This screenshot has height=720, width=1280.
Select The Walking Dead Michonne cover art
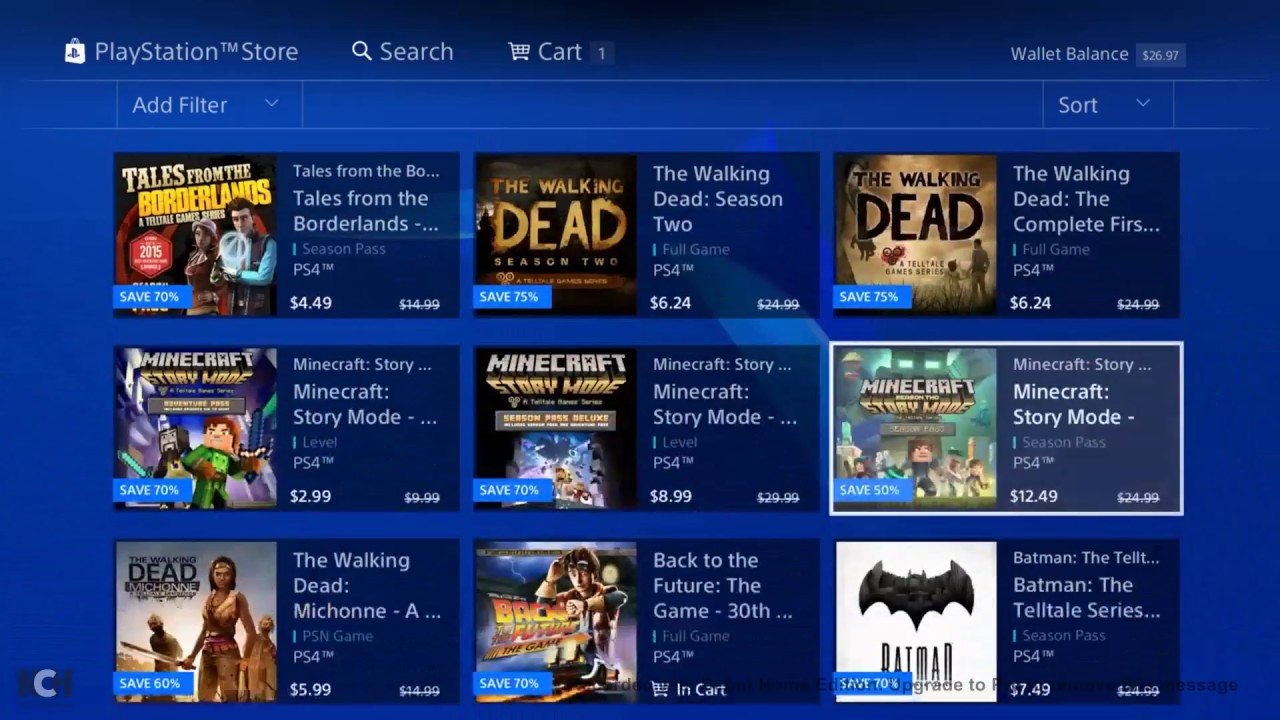[196, 621]
